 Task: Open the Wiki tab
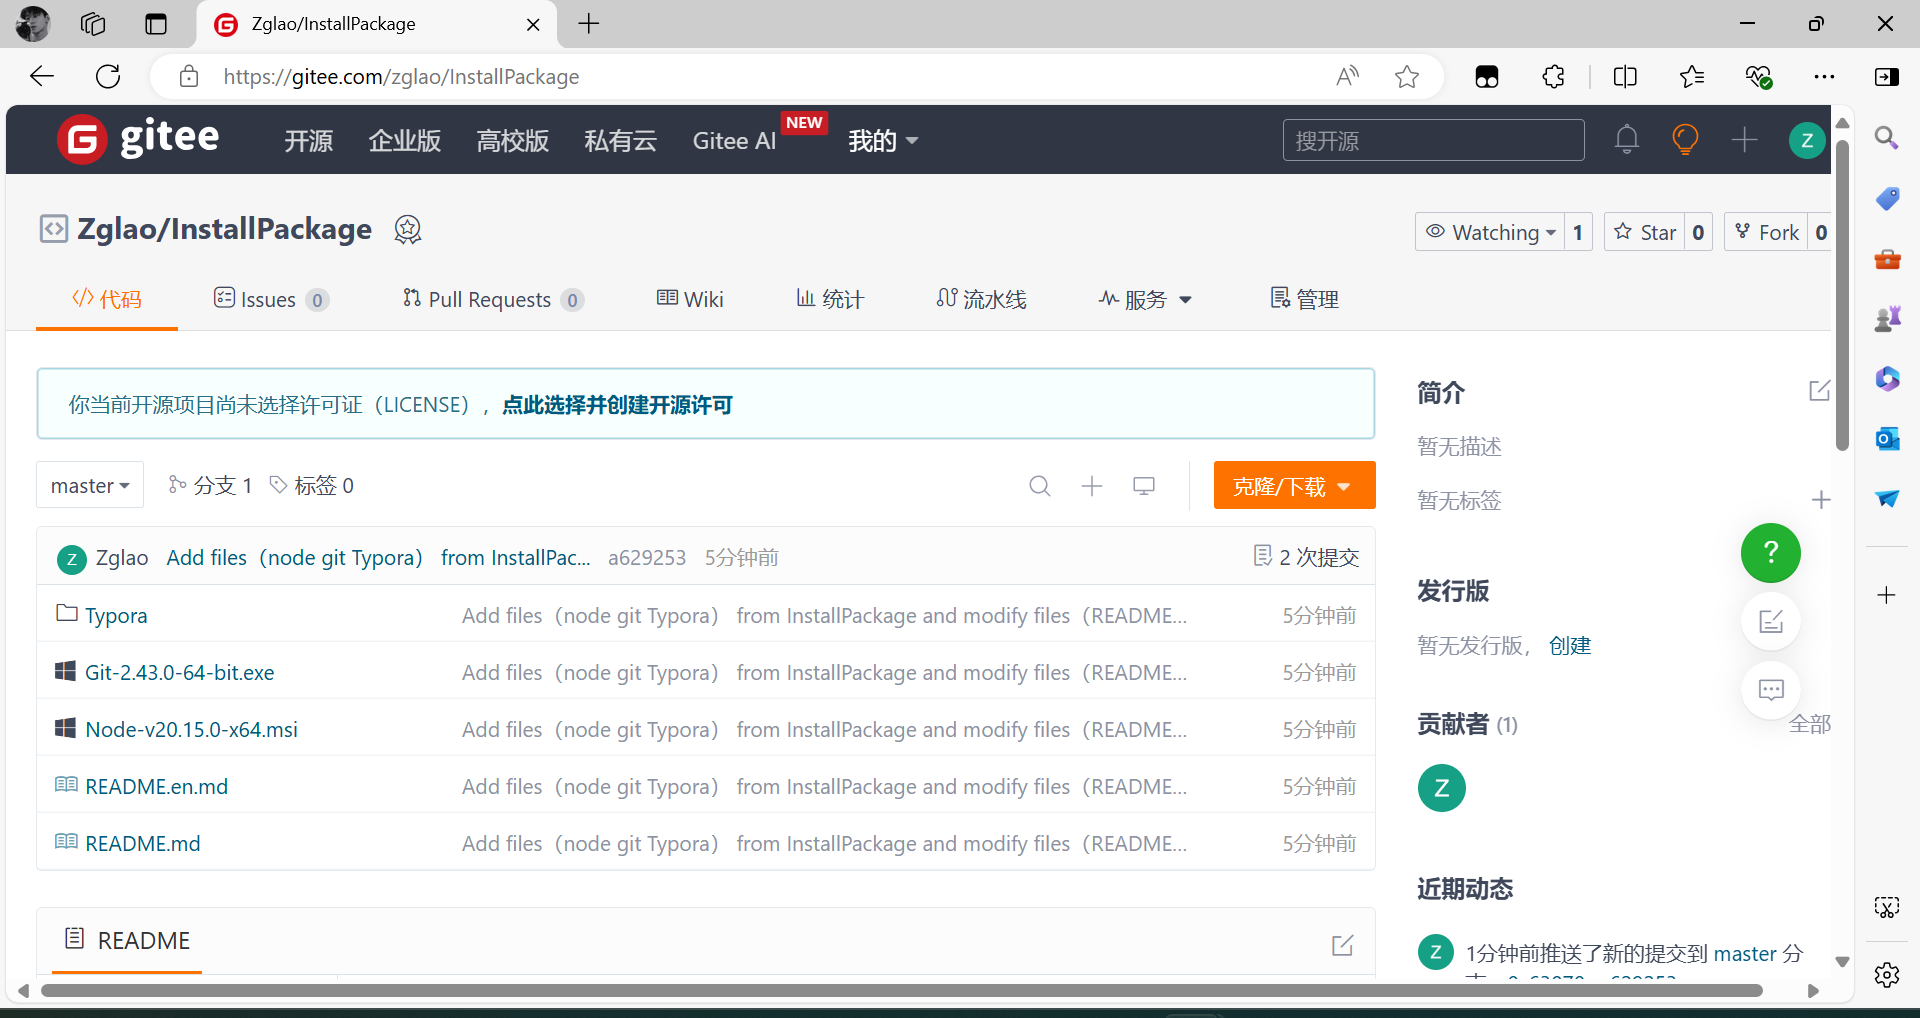pyautogui.click(x=690, y=300)
